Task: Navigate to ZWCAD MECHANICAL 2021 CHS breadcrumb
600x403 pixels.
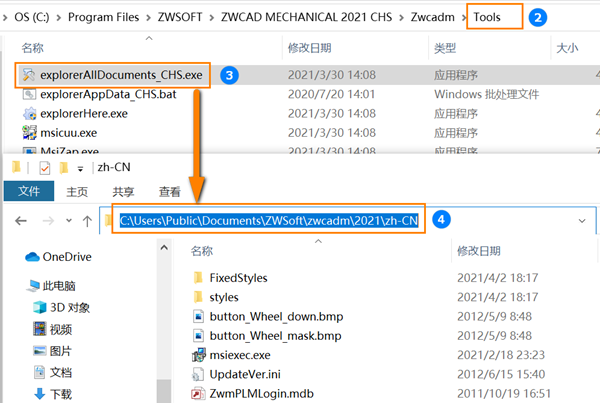Action: (x=306, y=17)
